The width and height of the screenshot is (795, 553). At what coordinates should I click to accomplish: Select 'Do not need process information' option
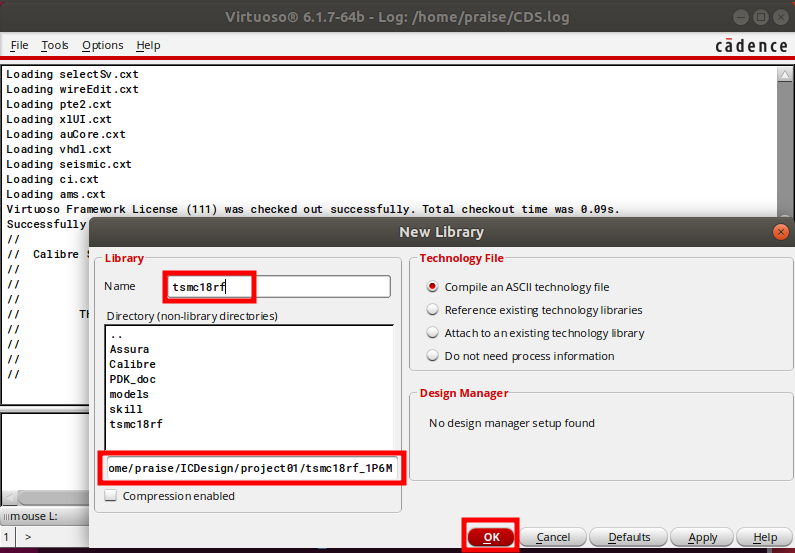[520, 356]
